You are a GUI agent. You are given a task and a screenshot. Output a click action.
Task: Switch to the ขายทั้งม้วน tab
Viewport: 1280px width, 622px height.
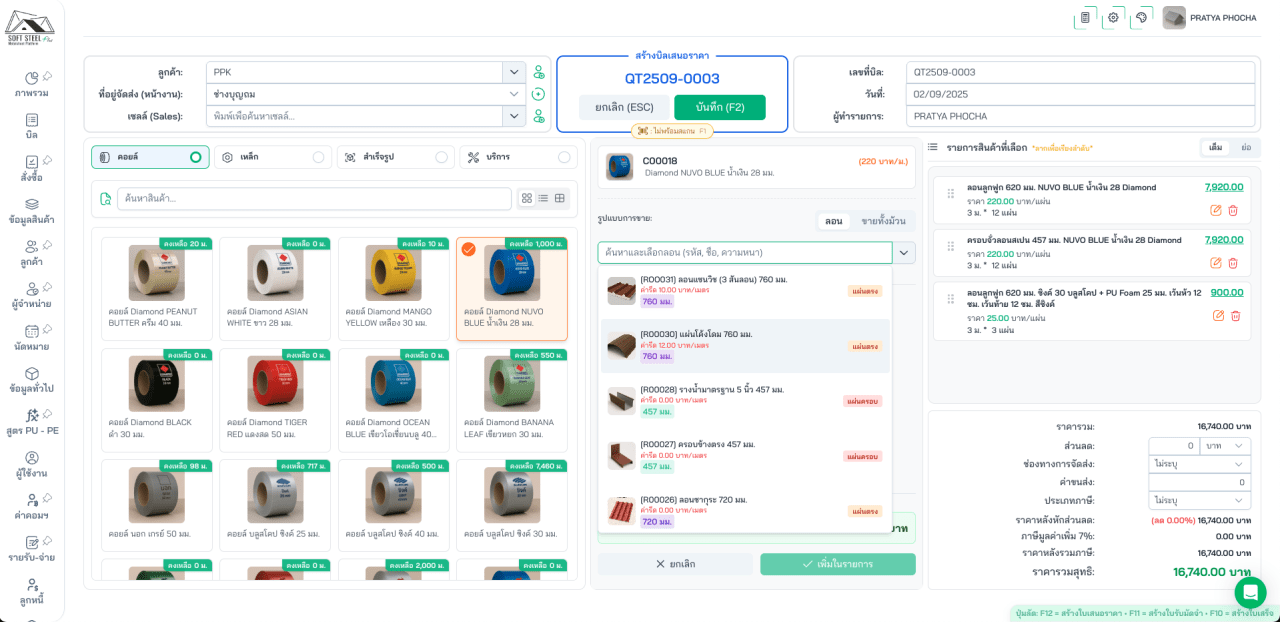click(883, 221)
